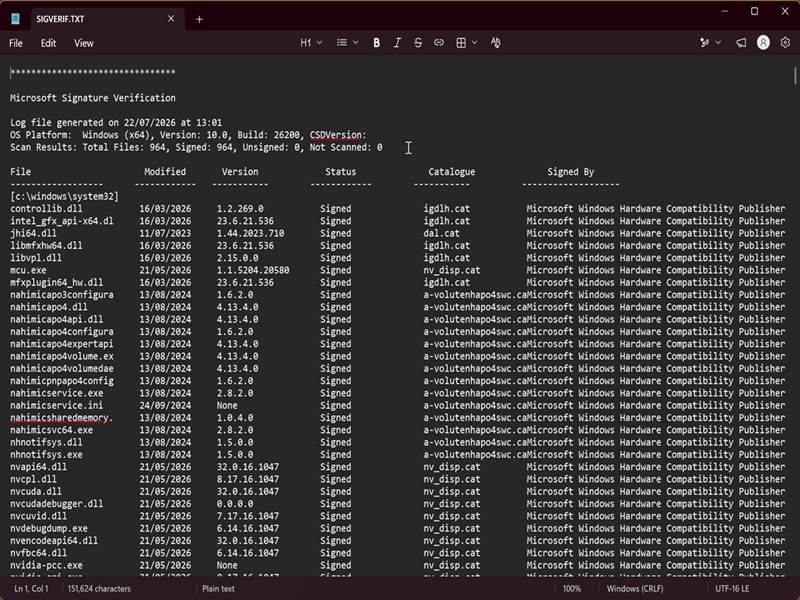
Task: Open the H1 heading dropdown
Action: (311, 43)
